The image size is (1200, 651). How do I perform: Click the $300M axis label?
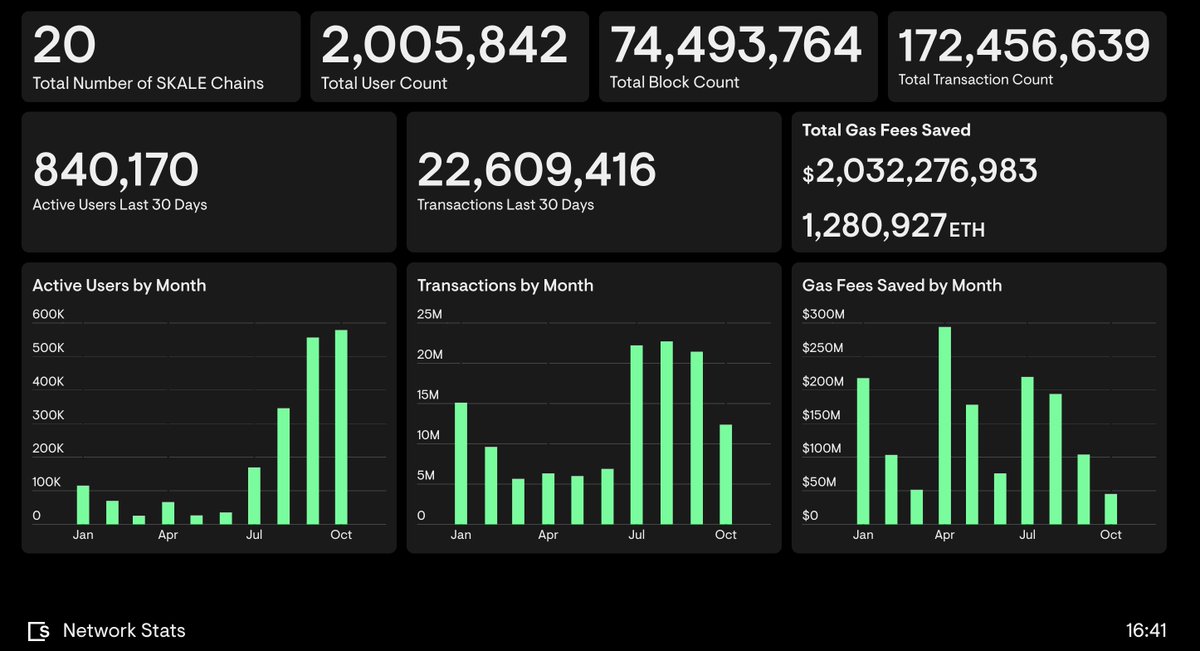tap(823, 315)
